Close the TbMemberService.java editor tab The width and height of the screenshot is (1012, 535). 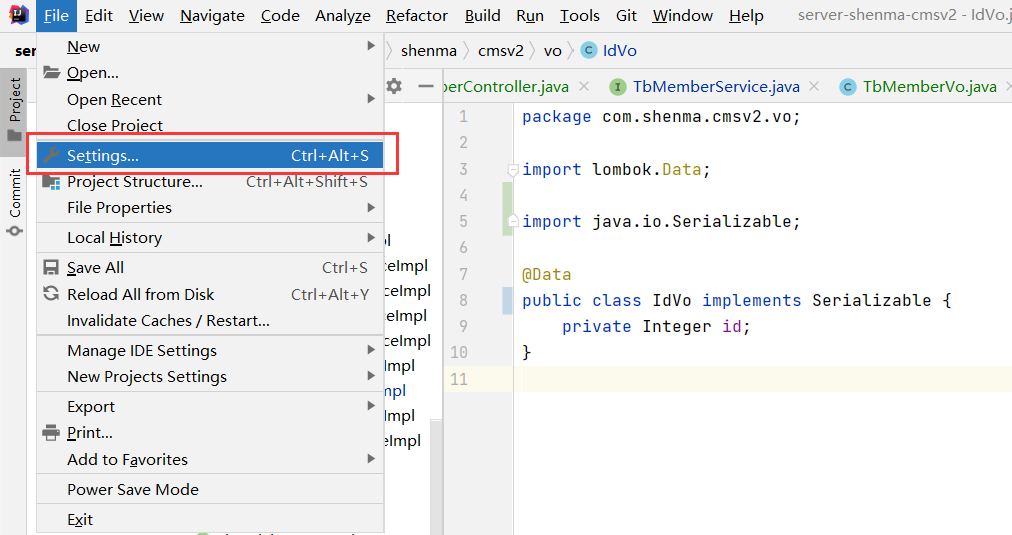[x=814, y=86]
